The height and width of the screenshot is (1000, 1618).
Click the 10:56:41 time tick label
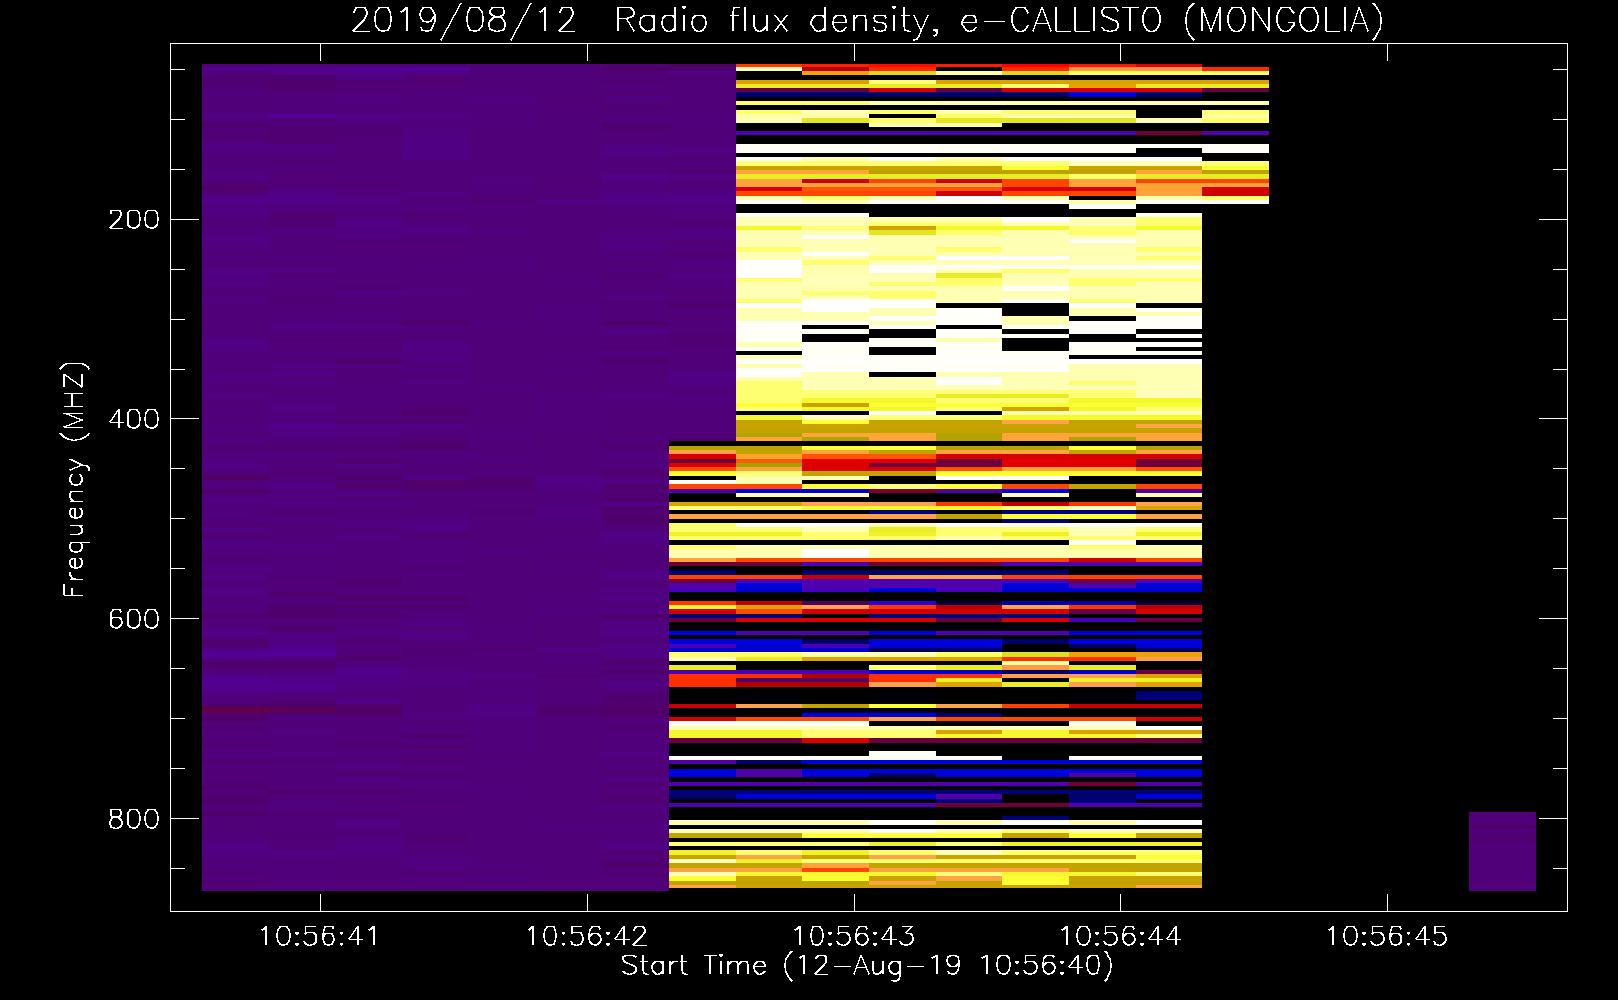(320, 937)
